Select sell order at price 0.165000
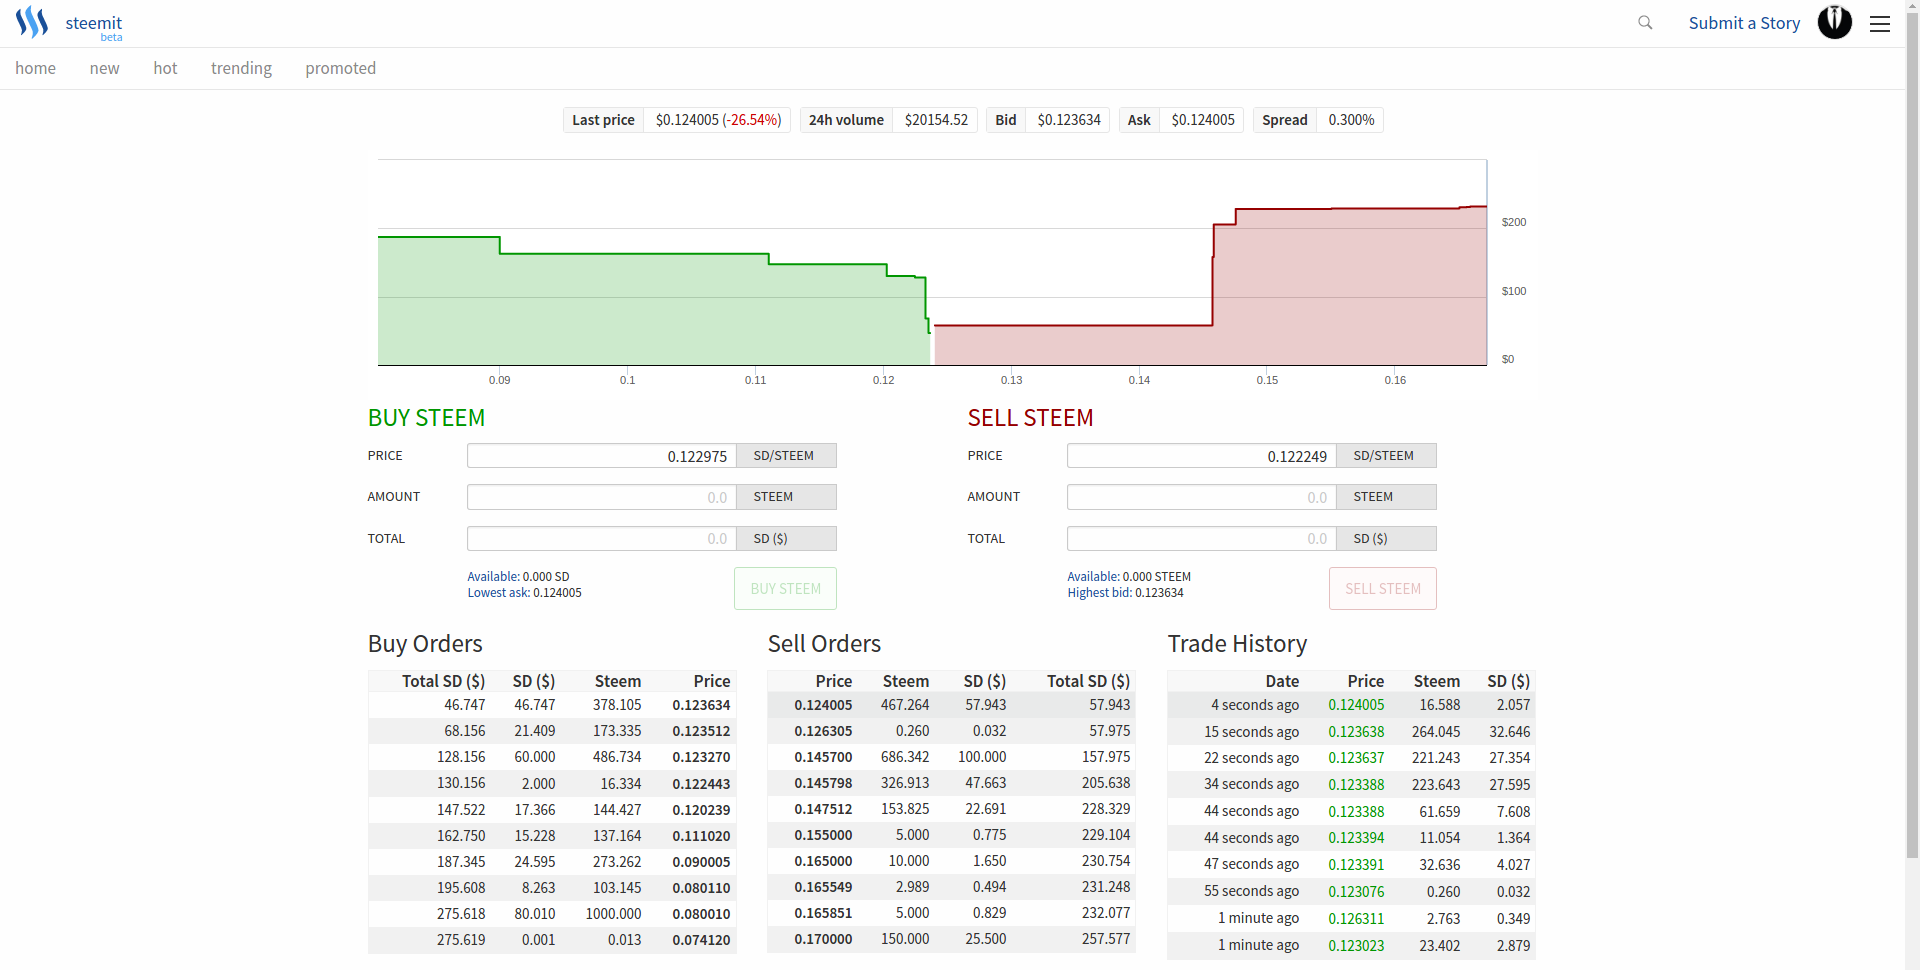The image size is (1920, 970). tap(951, 861)
